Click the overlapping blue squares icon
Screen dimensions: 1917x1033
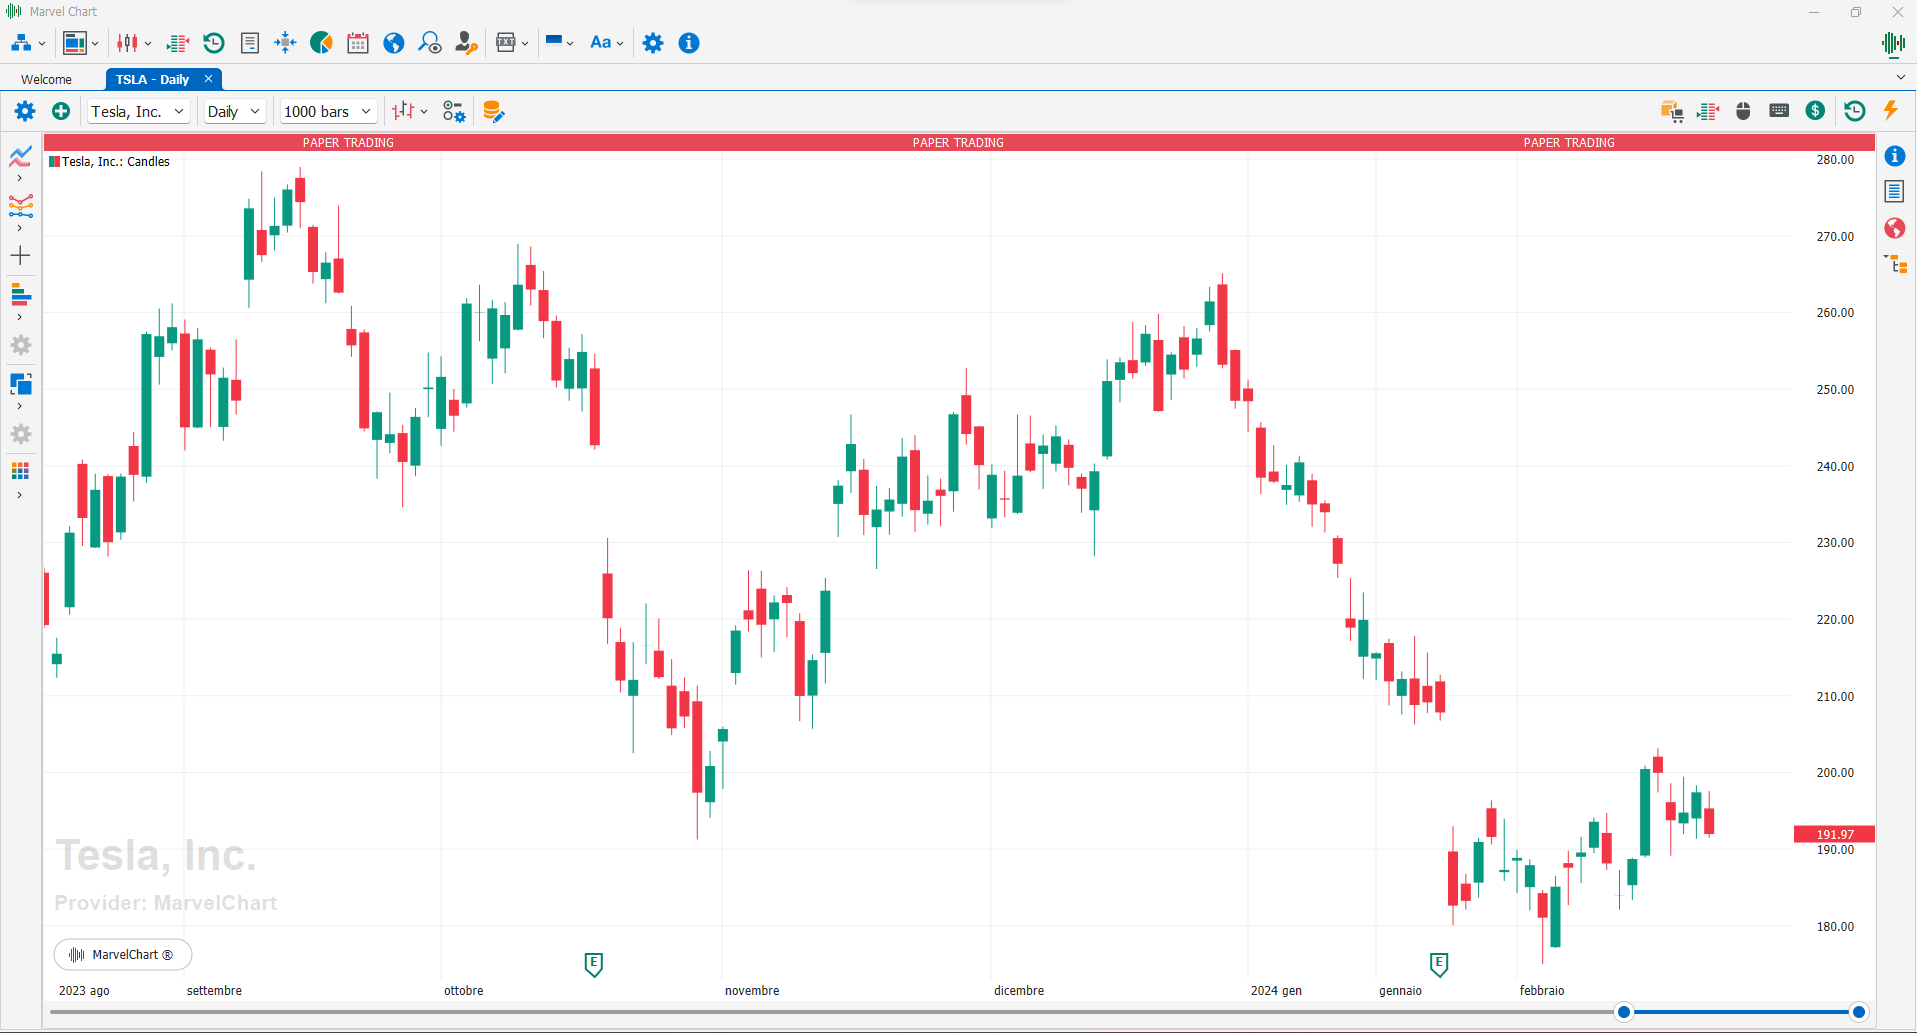coord(21,384)
